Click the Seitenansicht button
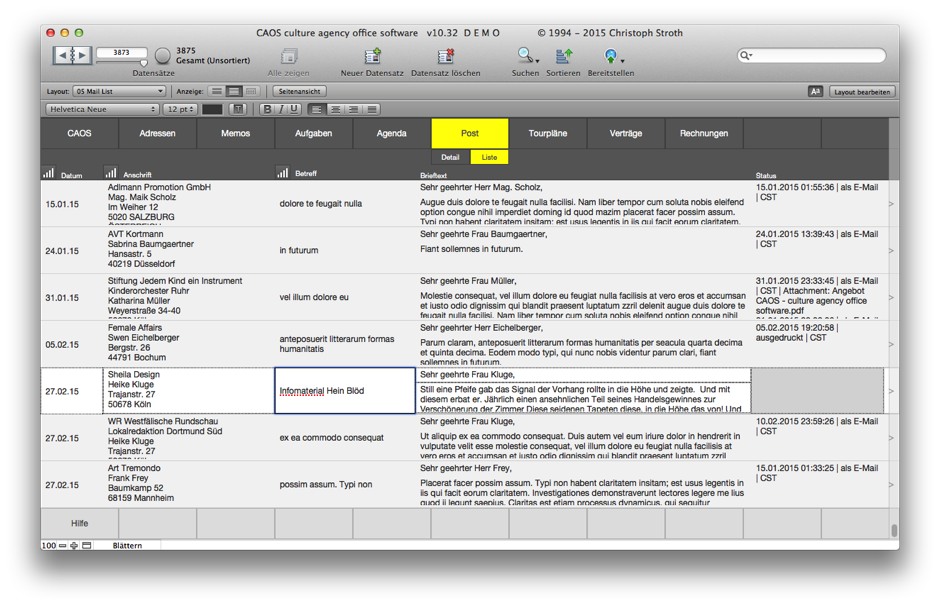The height and width of the screenshot is (606, 940). [x=300, y=92]
